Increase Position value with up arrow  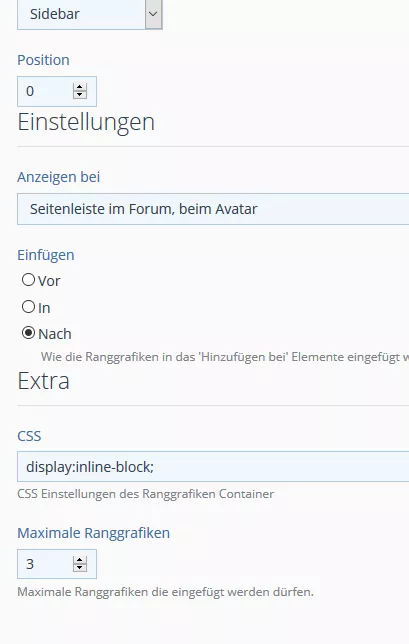click(x=80, y=87)
